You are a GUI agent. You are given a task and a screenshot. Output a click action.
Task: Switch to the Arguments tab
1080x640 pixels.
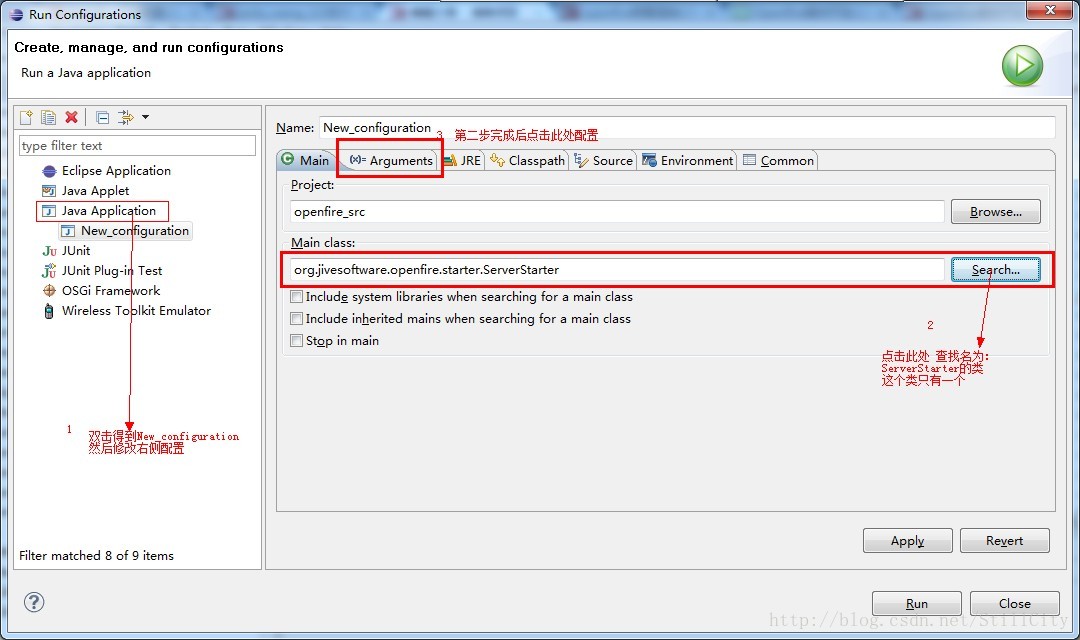[391, 161]
